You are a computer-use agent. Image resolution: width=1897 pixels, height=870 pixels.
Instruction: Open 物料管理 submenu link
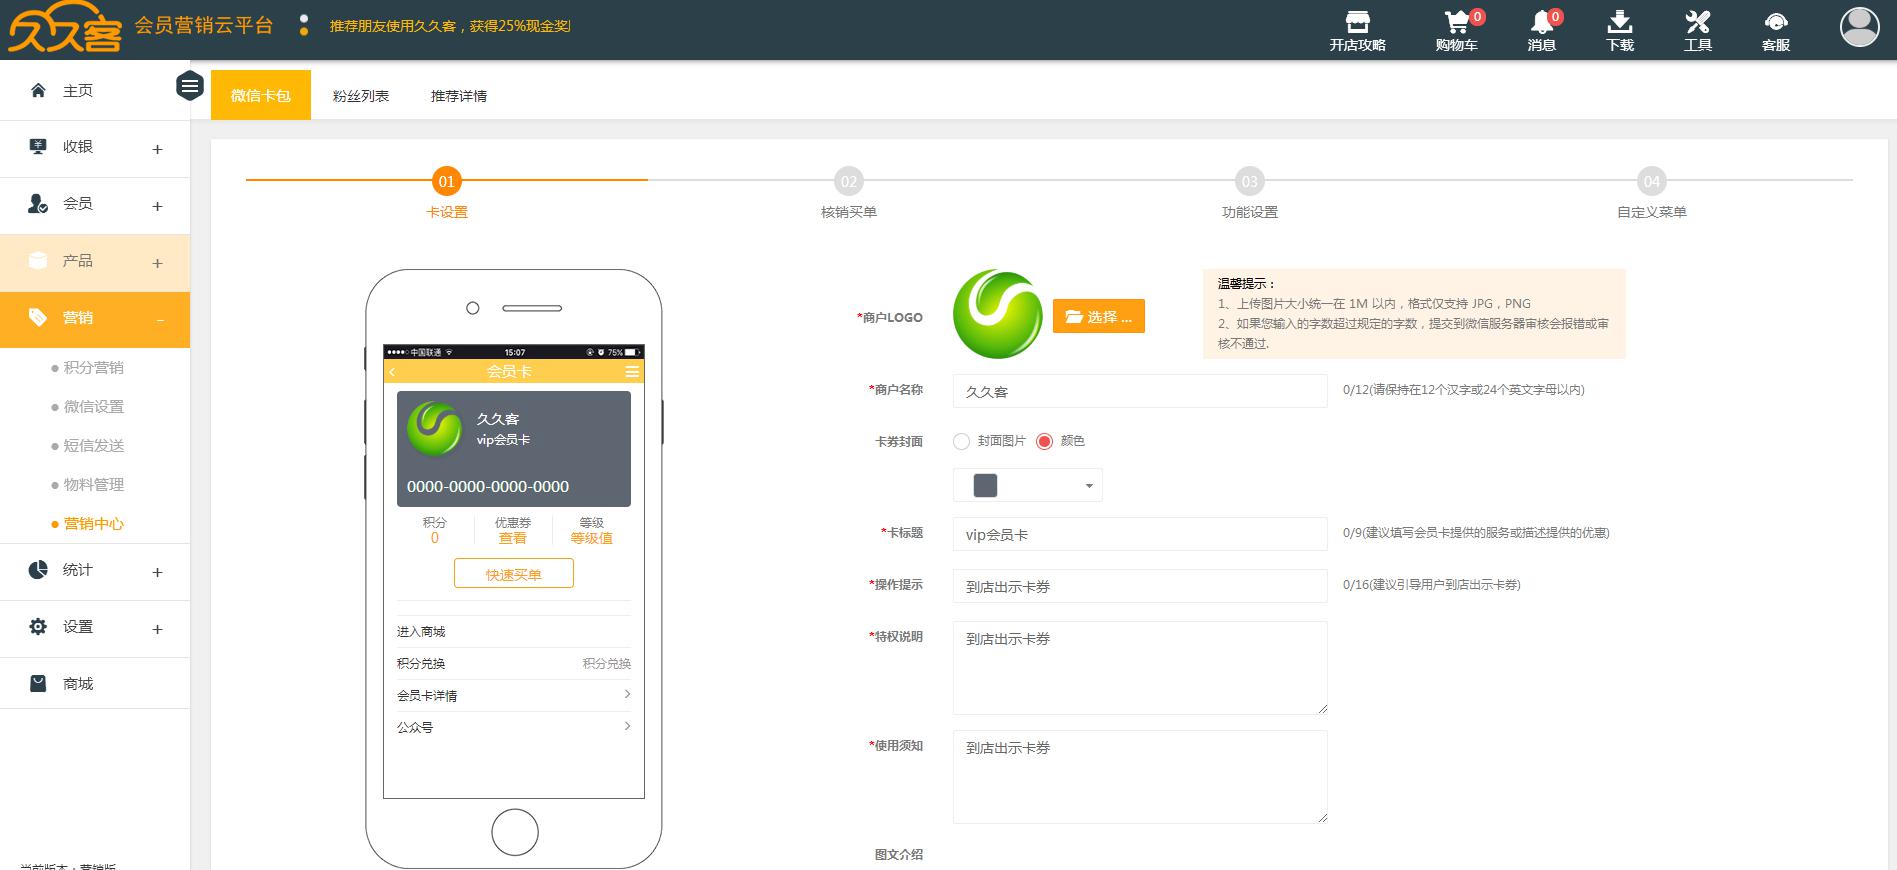pos(94,485)
